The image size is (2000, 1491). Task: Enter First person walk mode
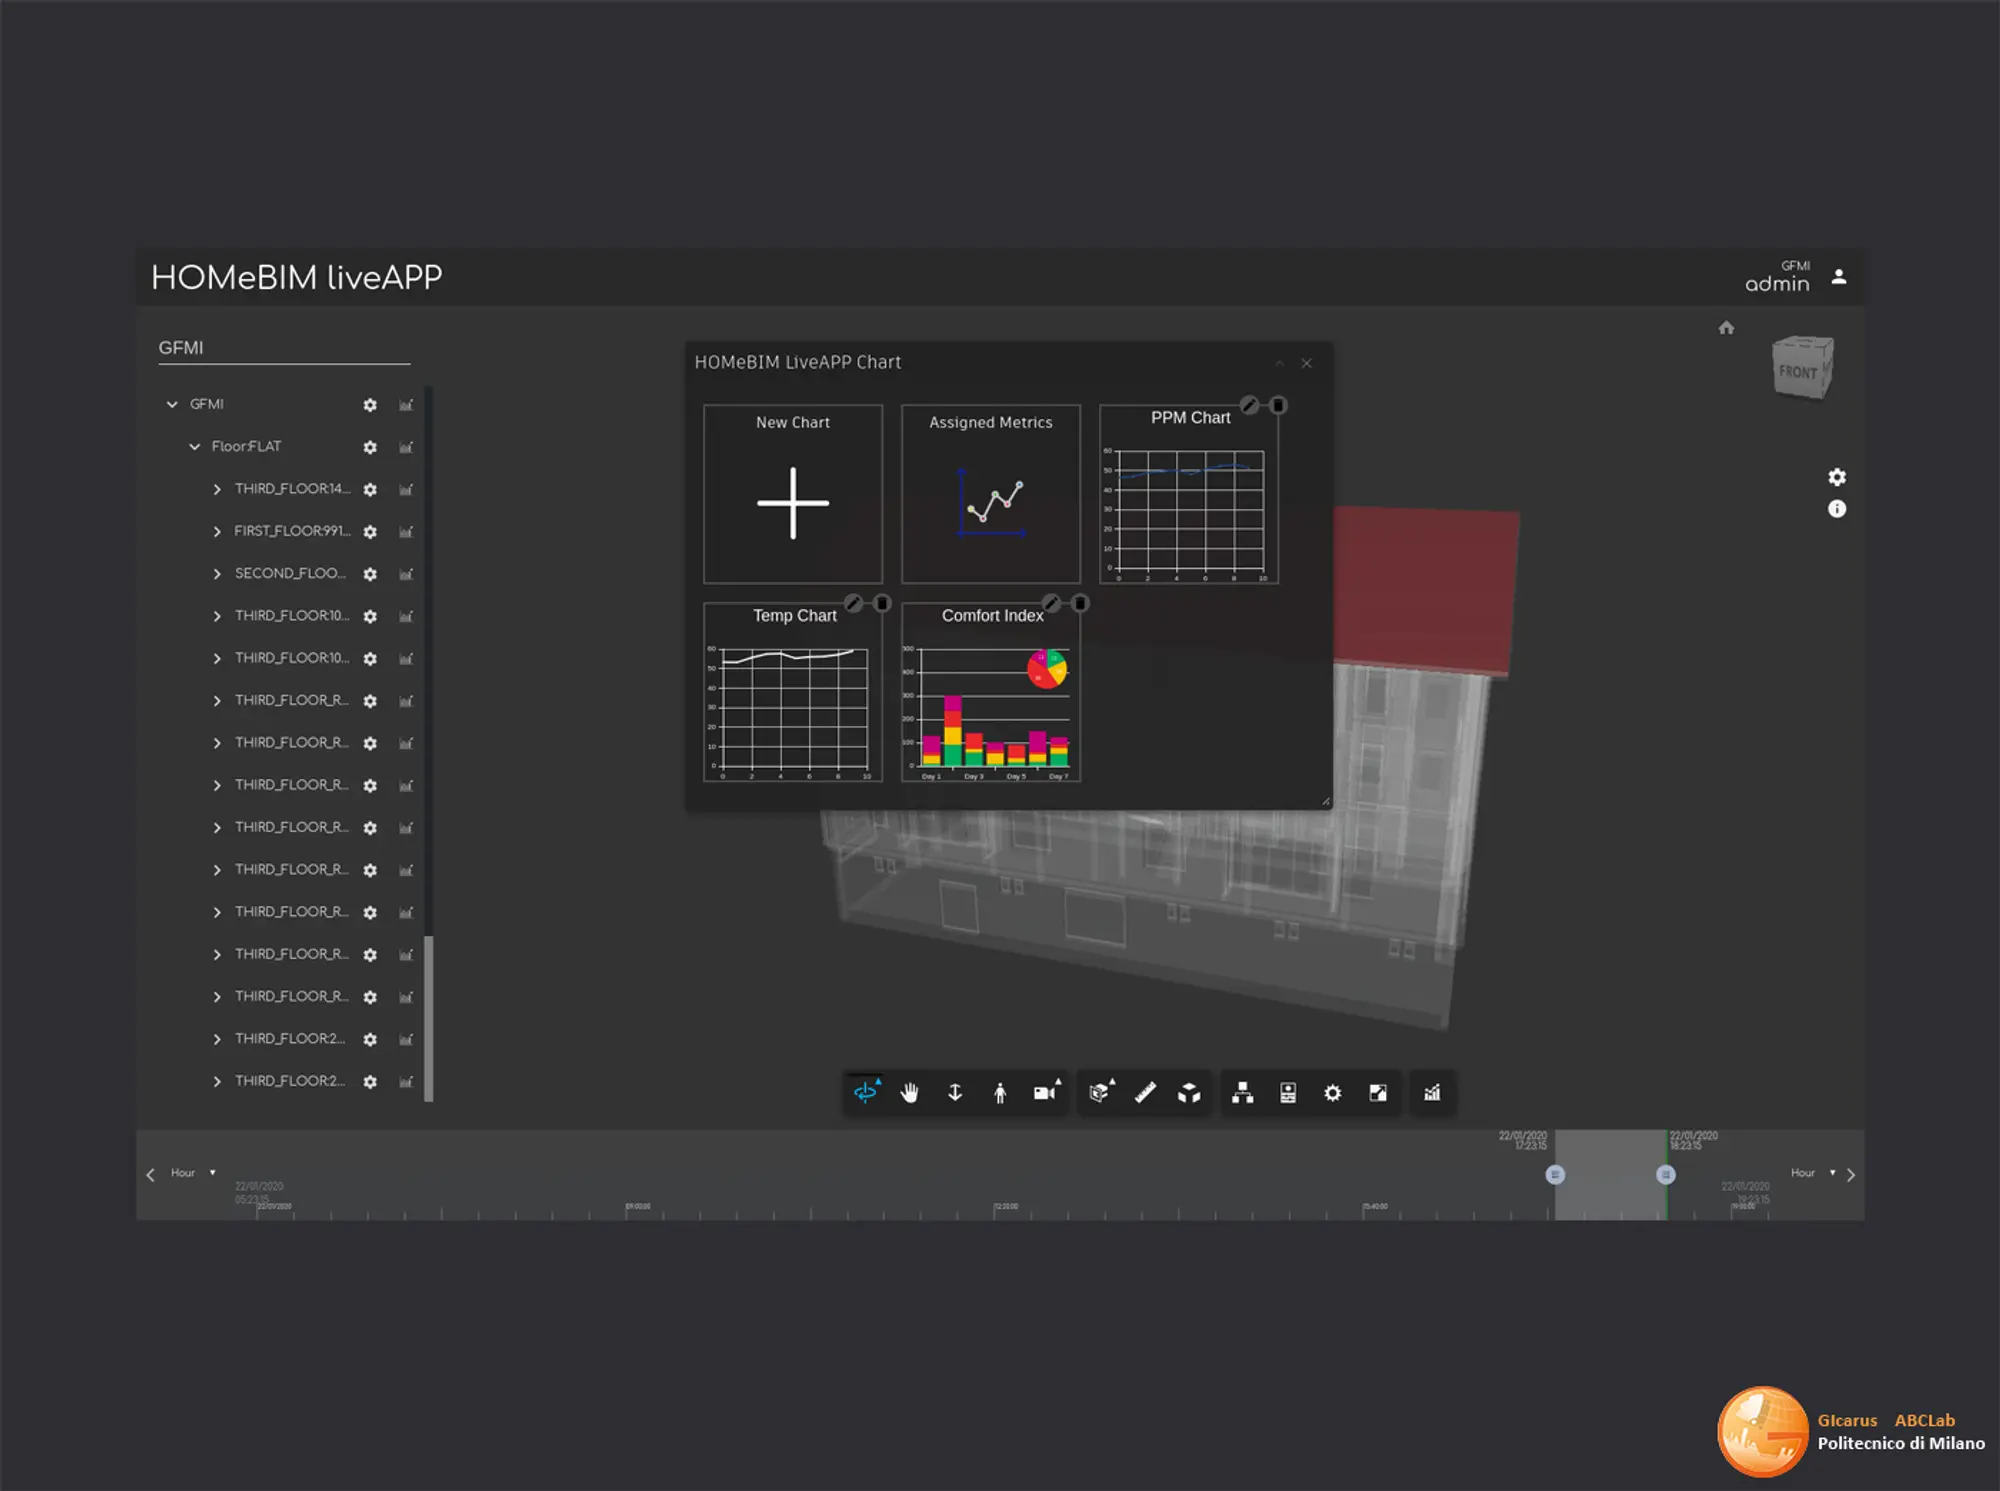pos(999,1093)
